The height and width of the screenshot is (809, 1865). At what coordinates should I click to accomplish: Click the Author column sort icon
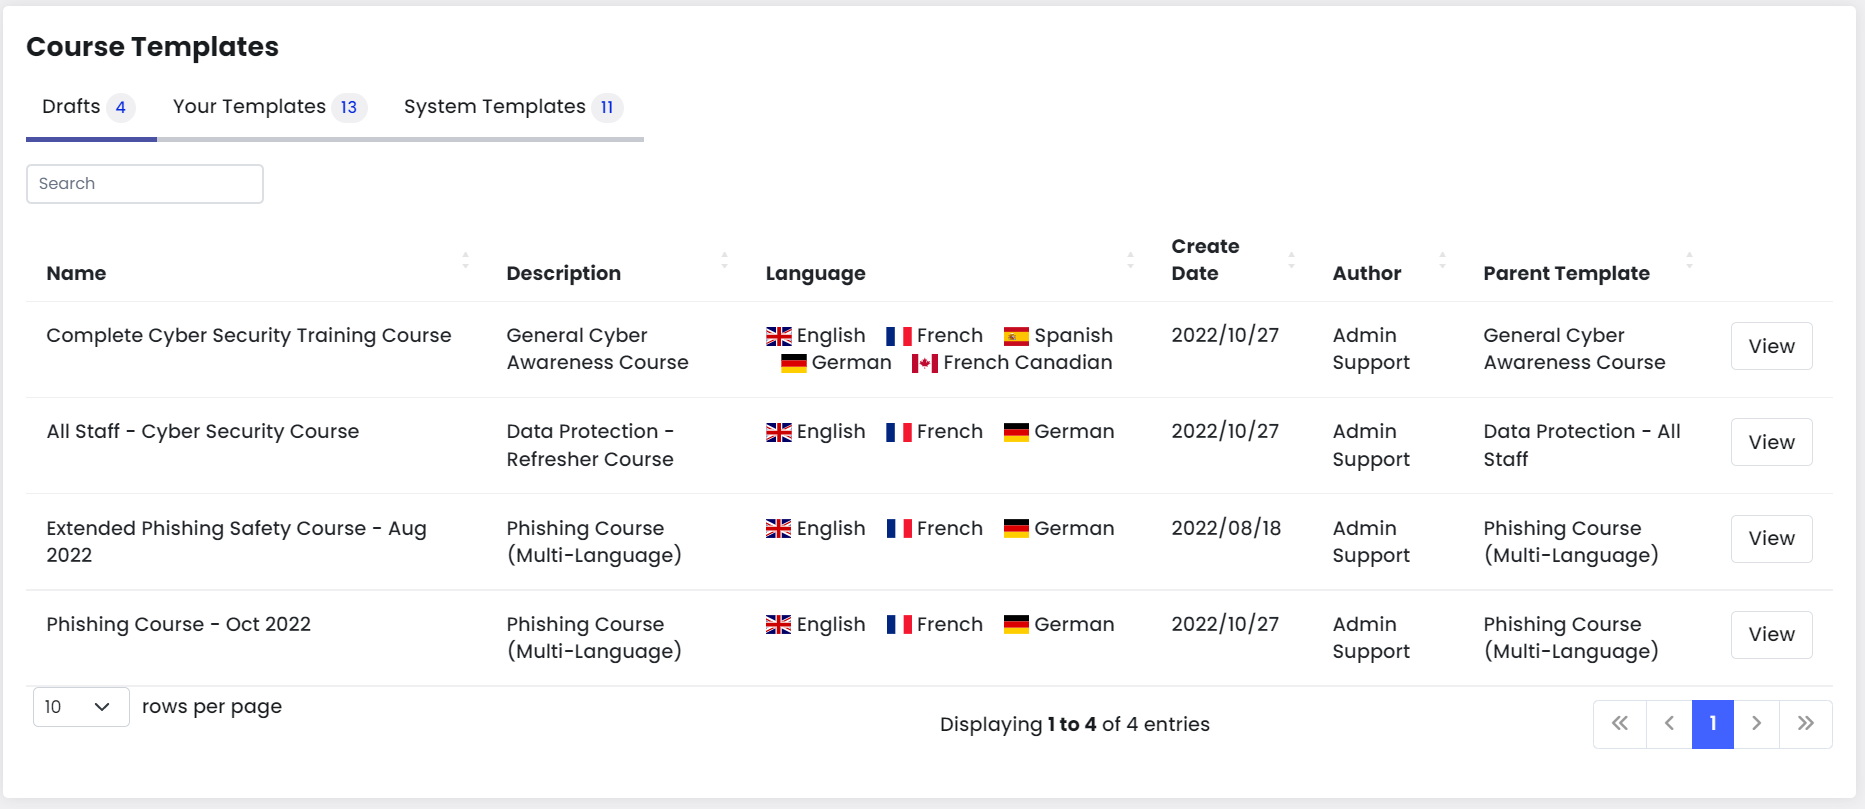tap(1442, 260)
